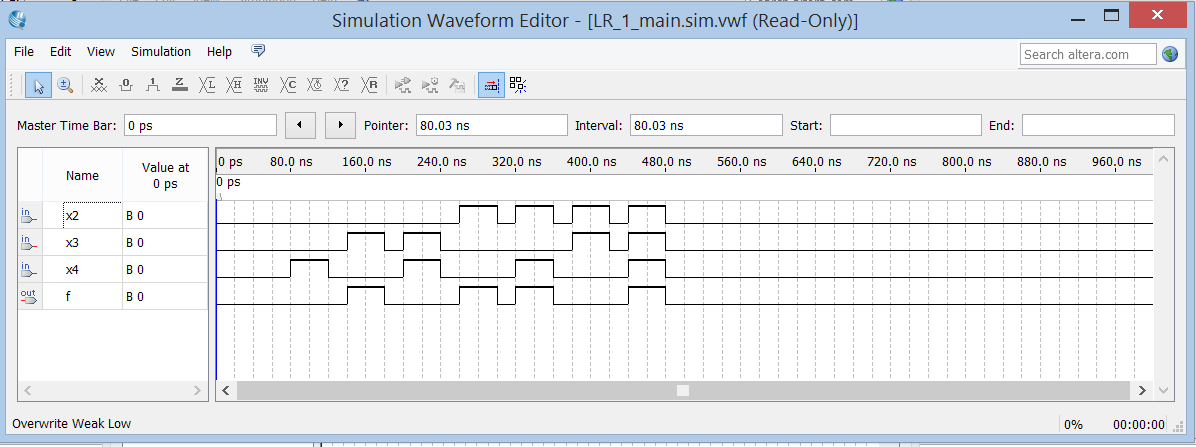Image resolution: width=1196 pixels, height=447 pixels.
Task: Click Generate Testbench script icon
Action: click(458, 85)
